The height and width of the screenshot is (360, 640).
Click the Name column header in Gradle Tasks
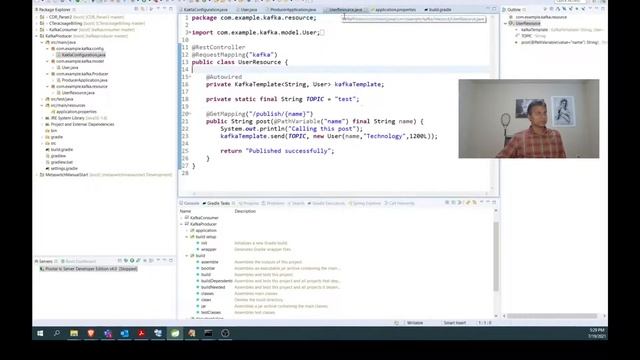pos(185,211)
